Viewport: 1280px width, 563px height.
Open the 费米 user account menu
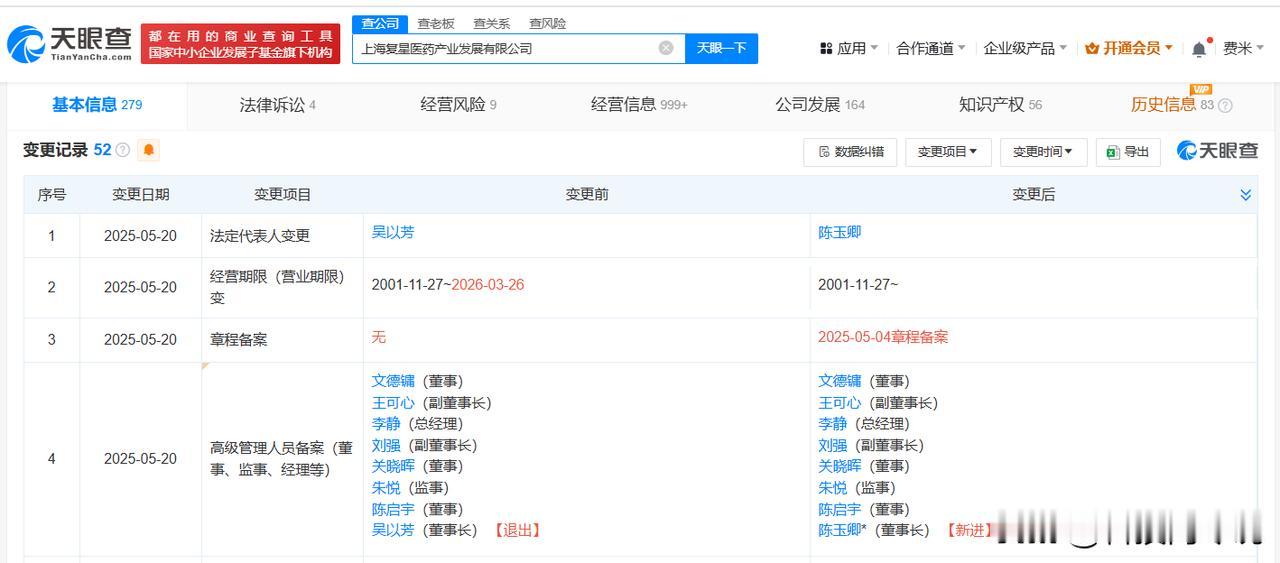tap(1244, 48)
